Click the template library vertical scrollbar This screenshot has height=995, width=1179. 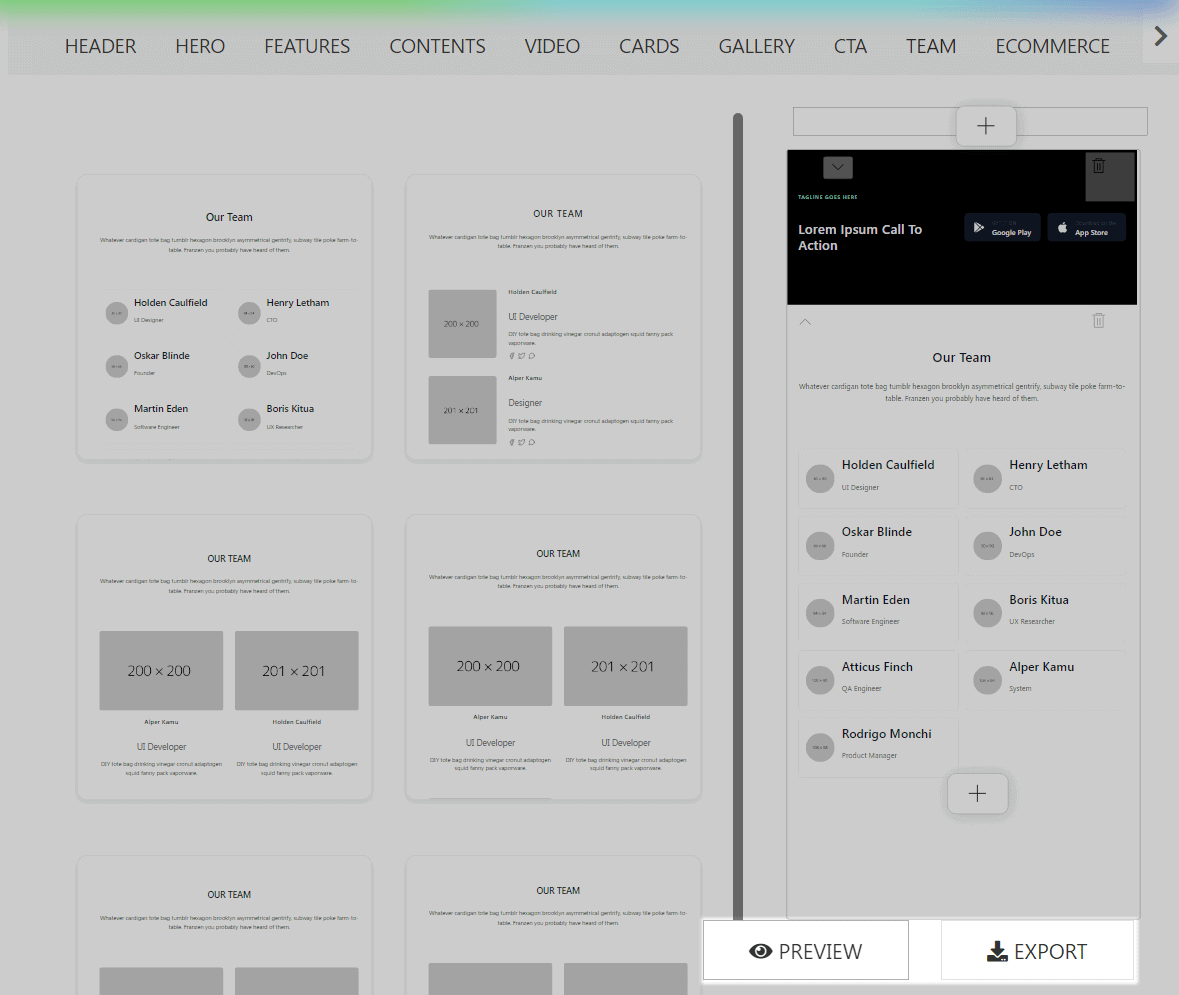[738, 516]
